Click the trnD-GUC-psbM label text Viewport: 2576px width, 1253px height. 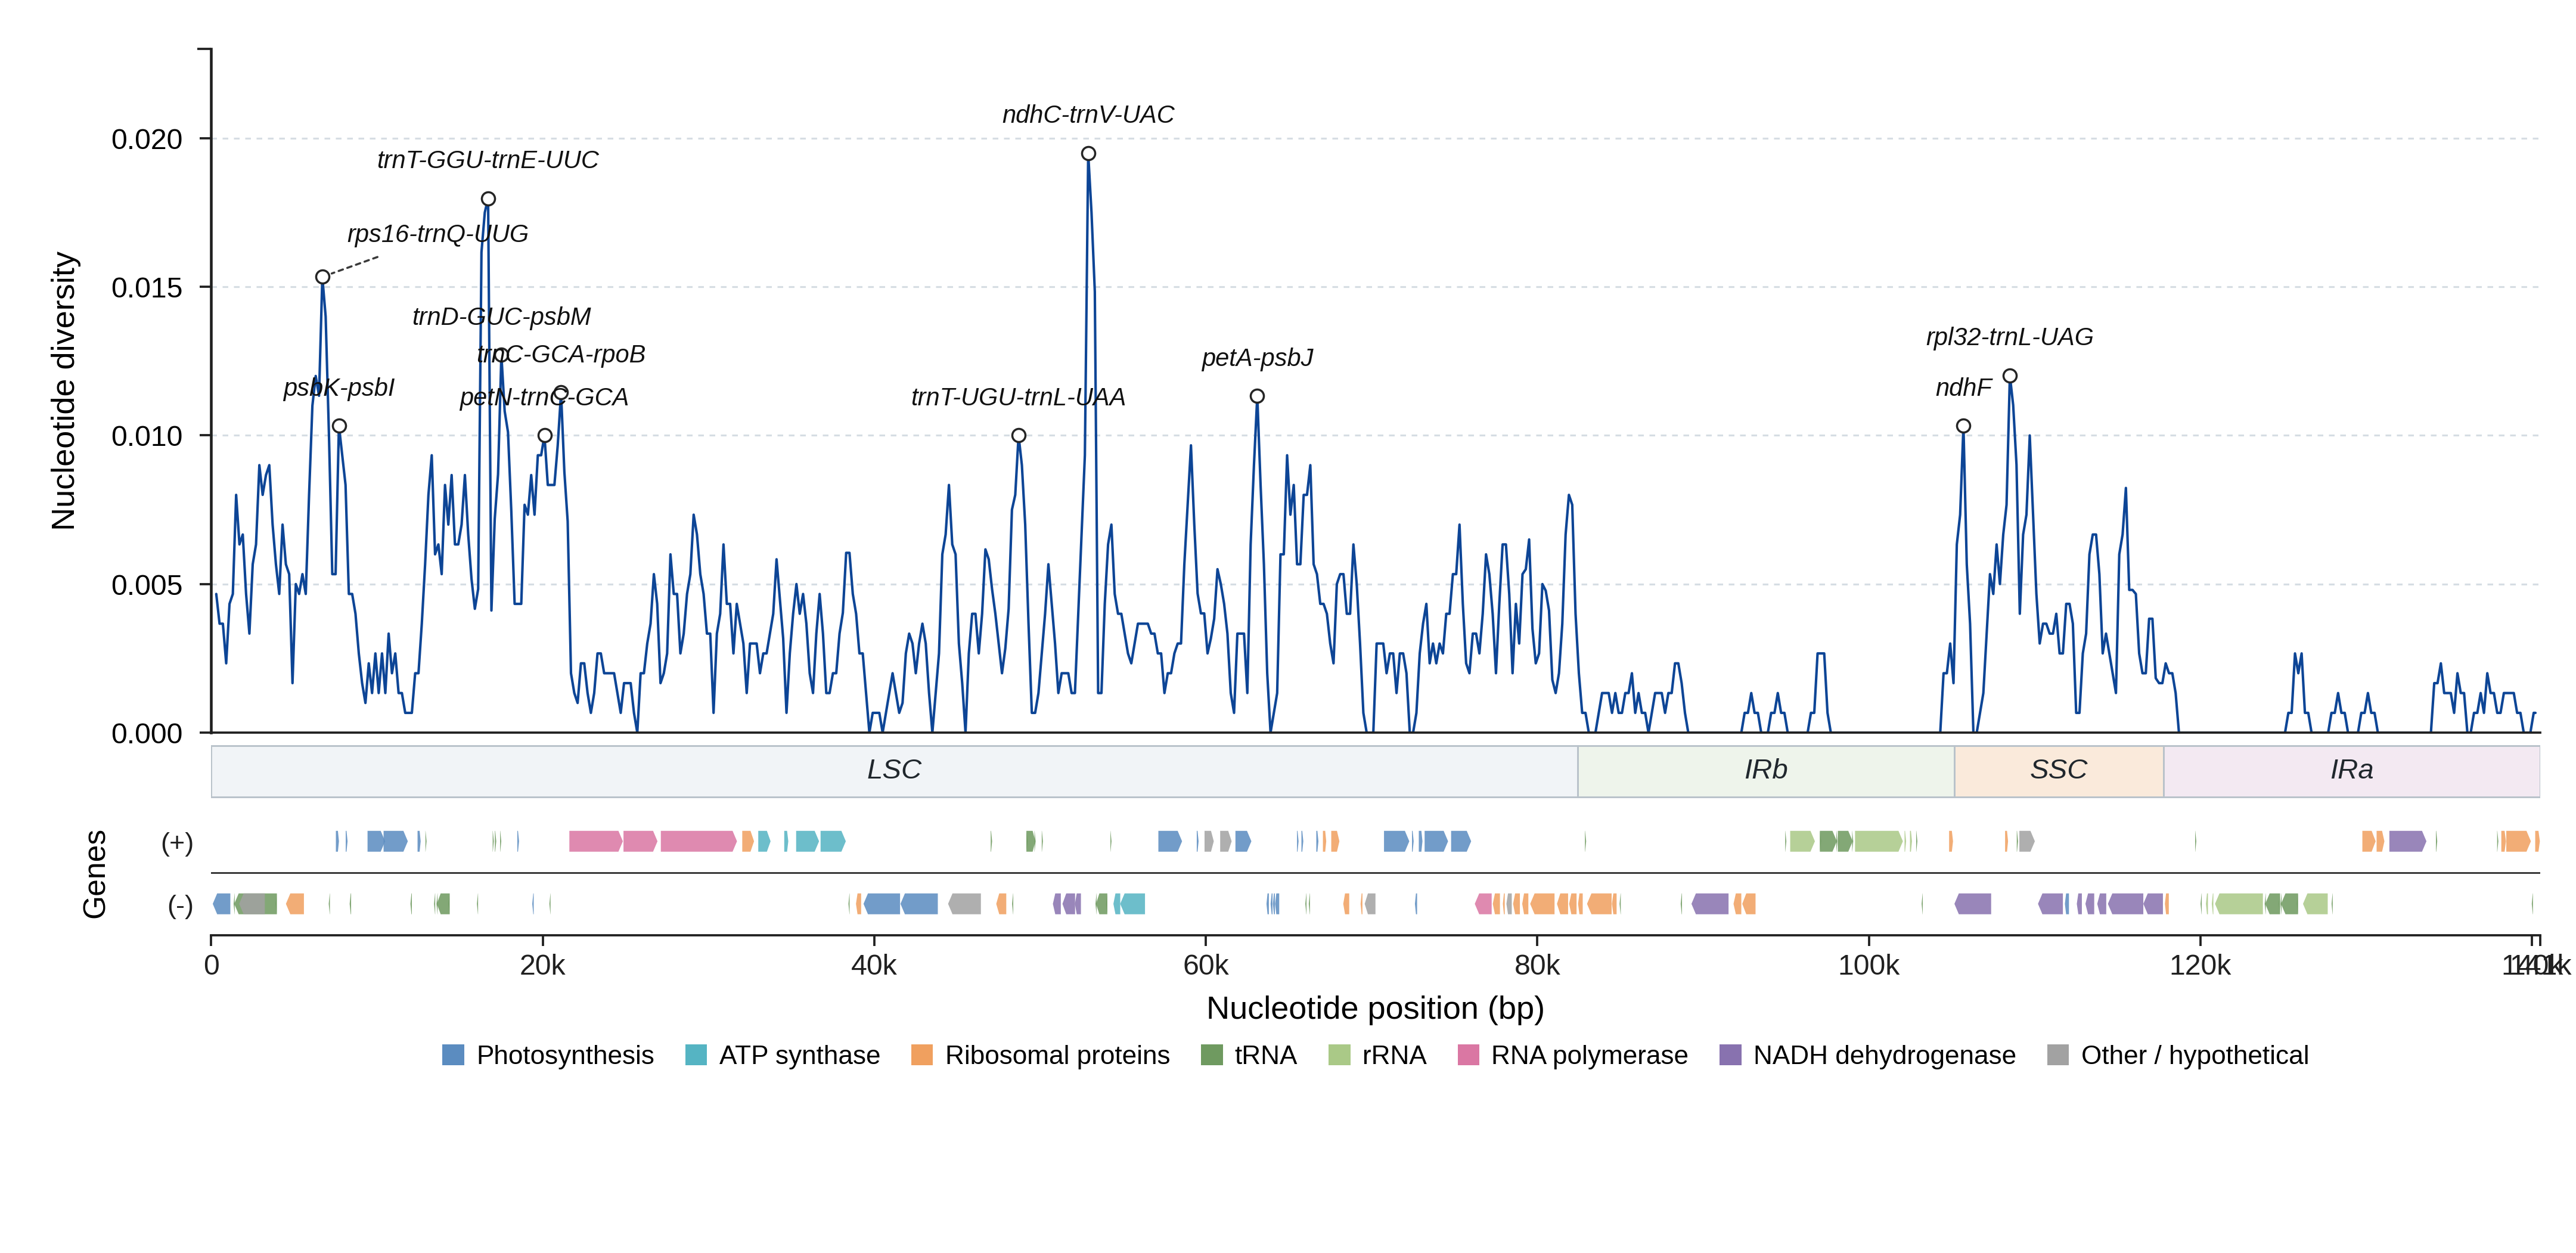pos(502,317)
